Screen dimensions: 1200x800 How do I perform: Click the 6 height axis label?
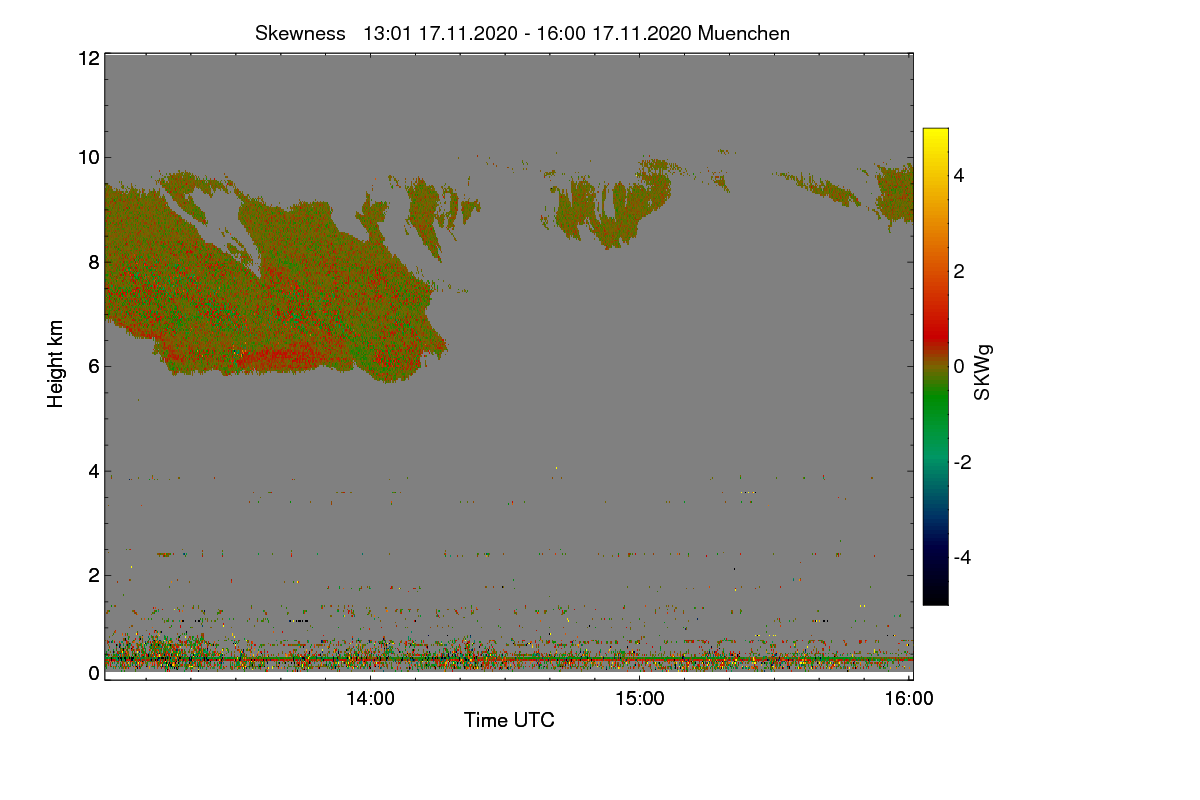(x=93, y=366)
